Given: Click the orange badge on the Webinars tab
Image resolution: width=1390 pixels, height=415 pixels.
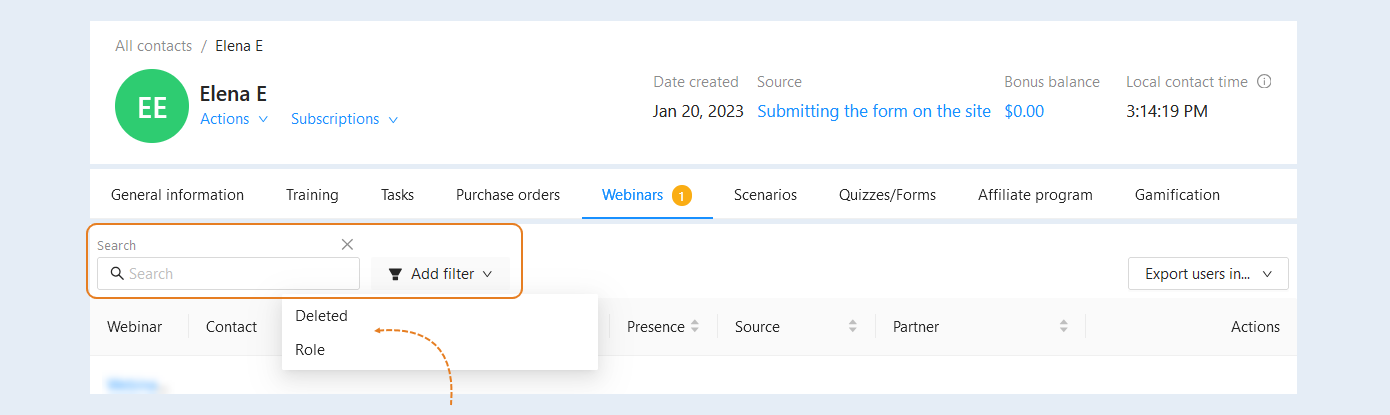Looking at the screenshot, I should (x=682, y=196).
